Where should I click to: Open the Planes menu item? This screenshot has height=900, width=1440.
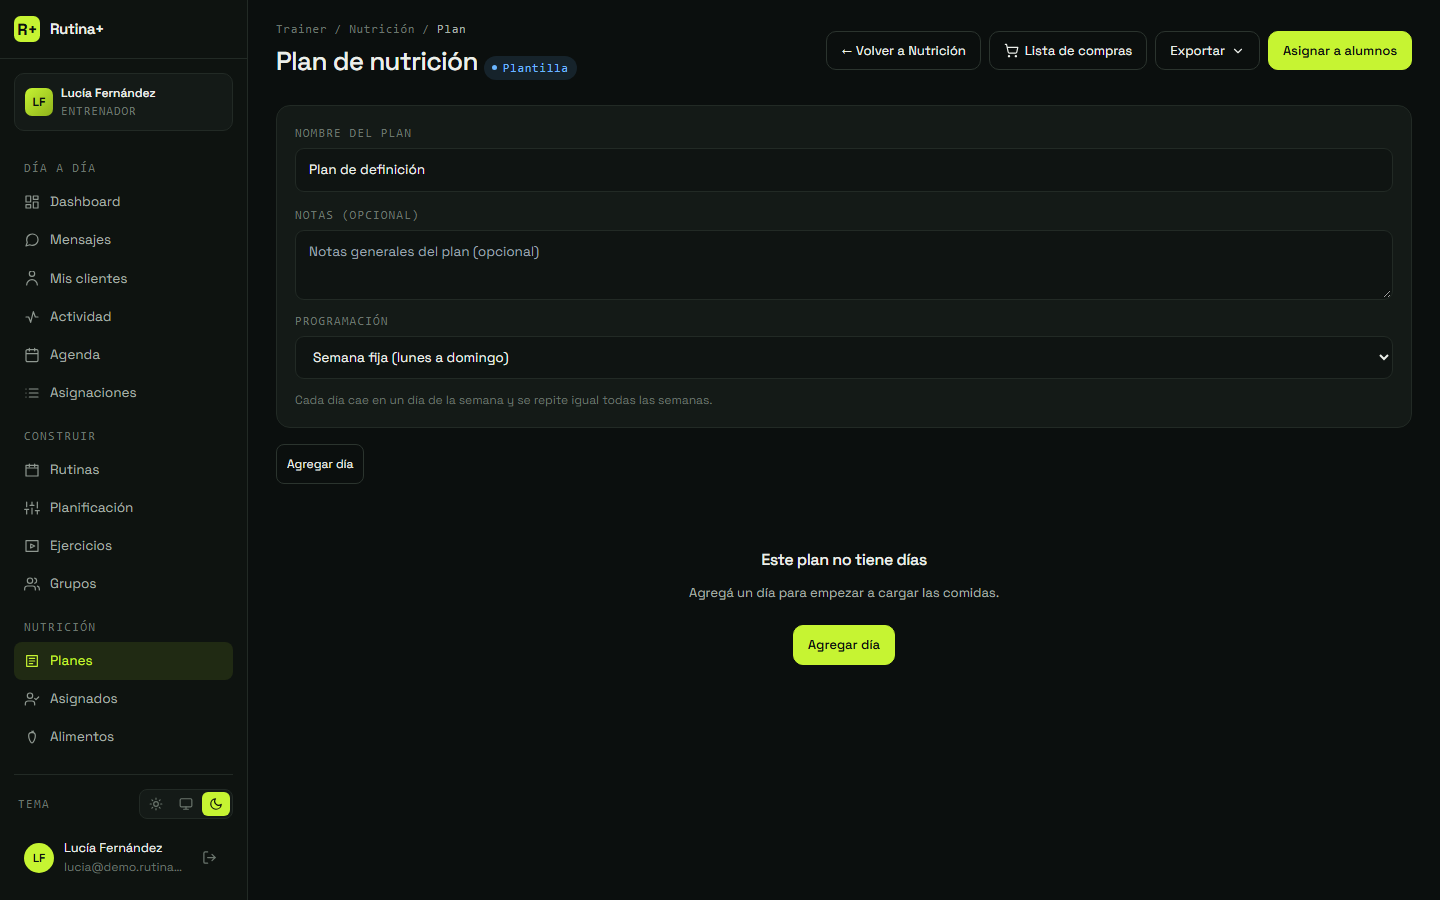(123, 661)
